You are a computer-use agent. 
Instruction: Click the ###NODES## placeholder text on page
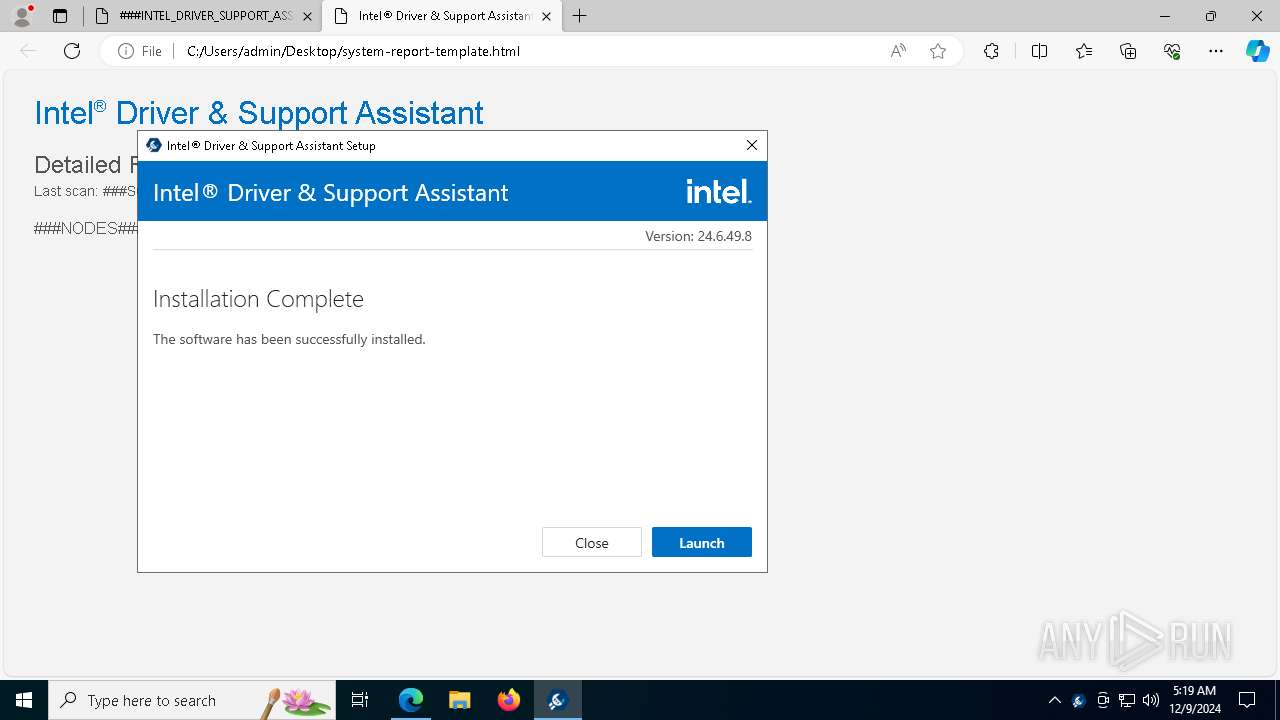coord(85,228)
